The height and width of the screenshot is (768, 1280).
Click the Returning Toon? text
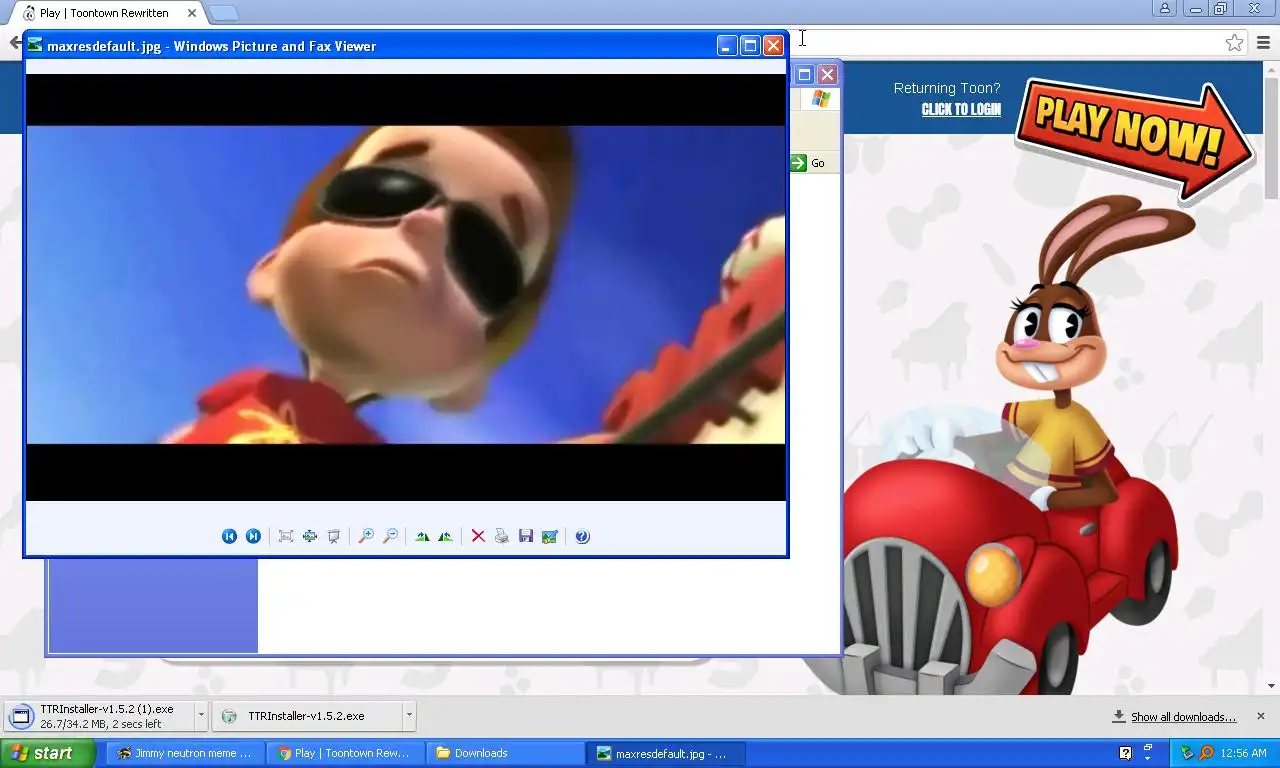click(x=947, y=88)
